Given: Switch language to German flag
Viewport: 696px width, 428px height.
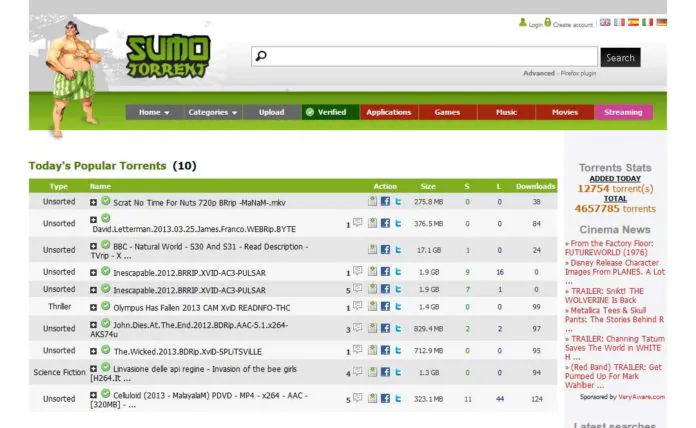Looking at the screenshot, I should 662,22.
